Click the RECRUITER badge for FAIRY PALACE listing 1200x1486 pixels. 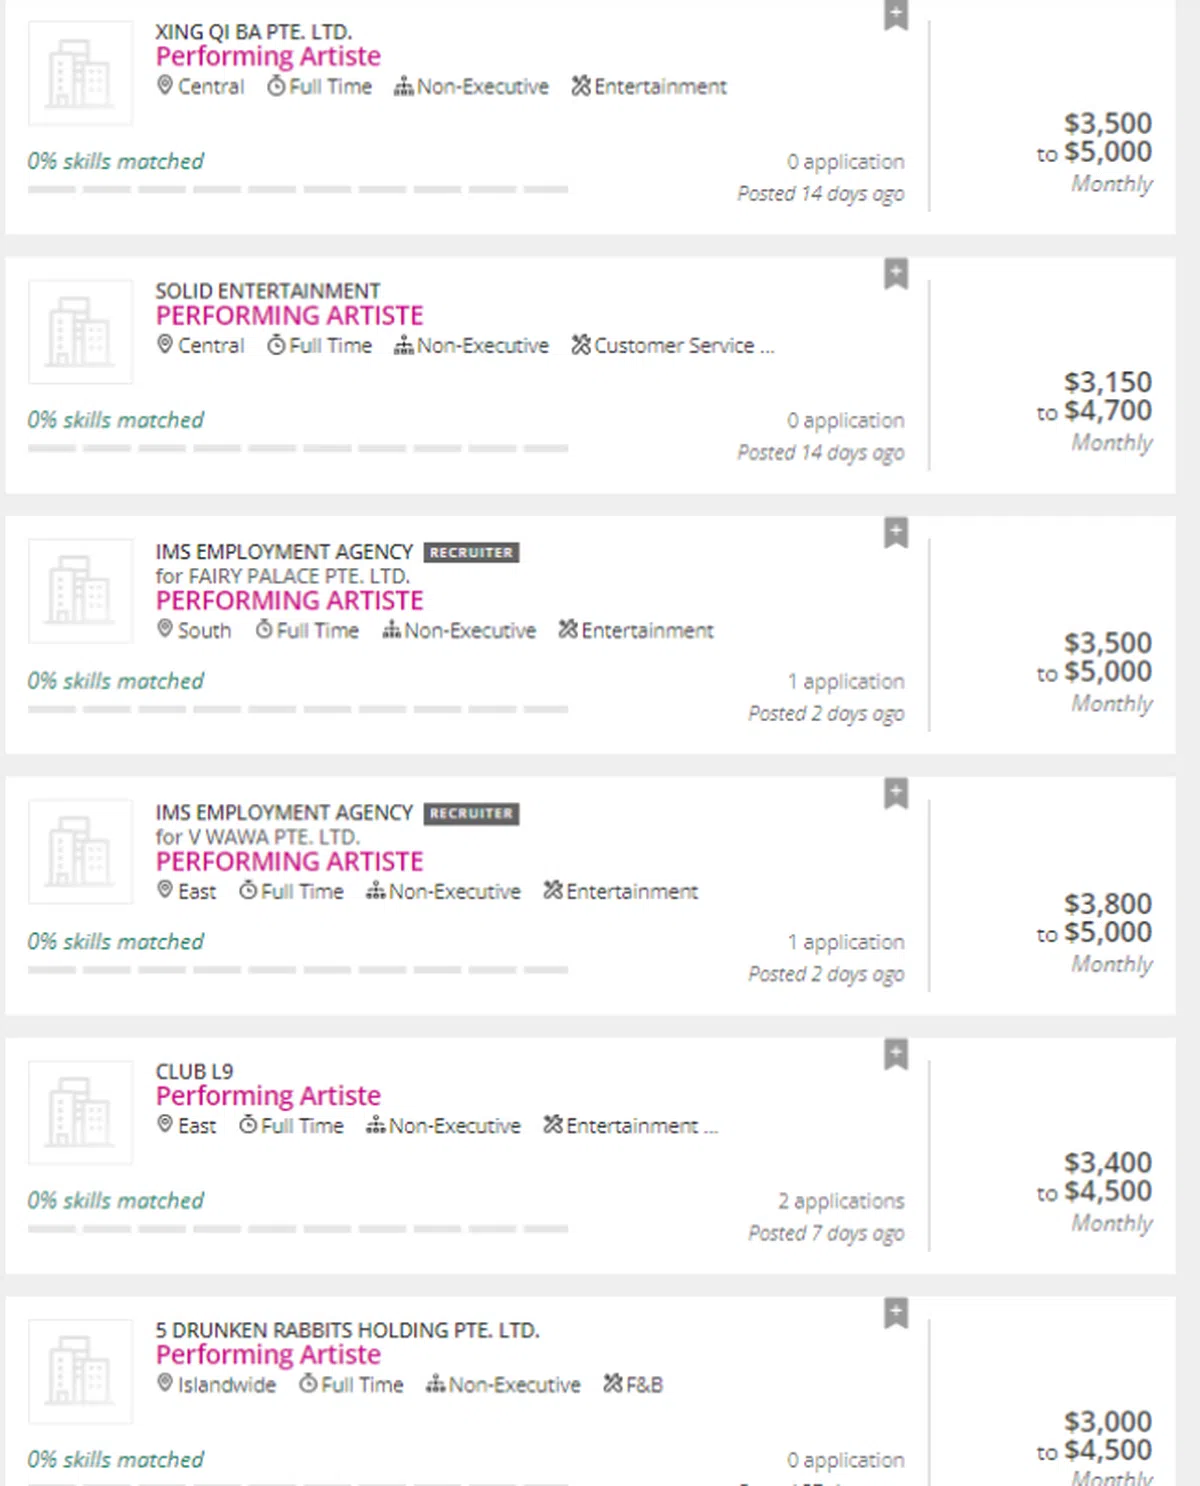point(471,552)
